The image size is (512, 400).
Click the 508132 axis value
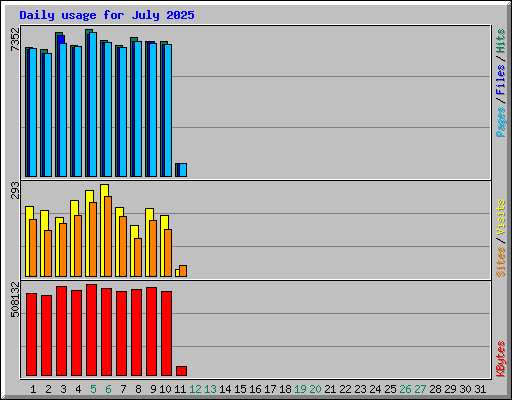[15, 299]
